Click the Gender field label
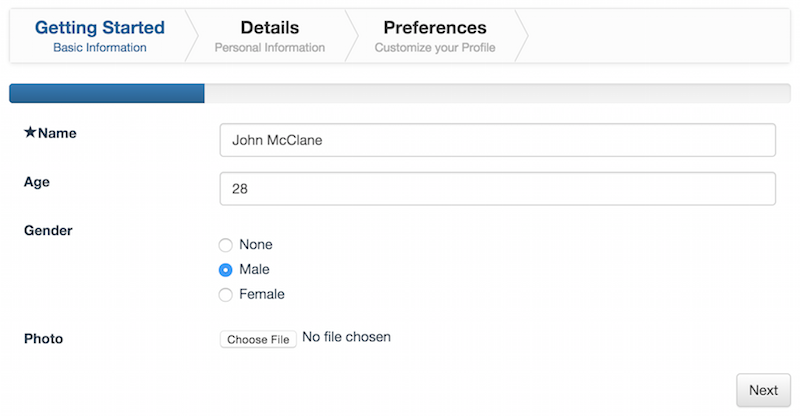Image resolution: width=800 pixels, height=416 pixels. (x=48, y=230)
